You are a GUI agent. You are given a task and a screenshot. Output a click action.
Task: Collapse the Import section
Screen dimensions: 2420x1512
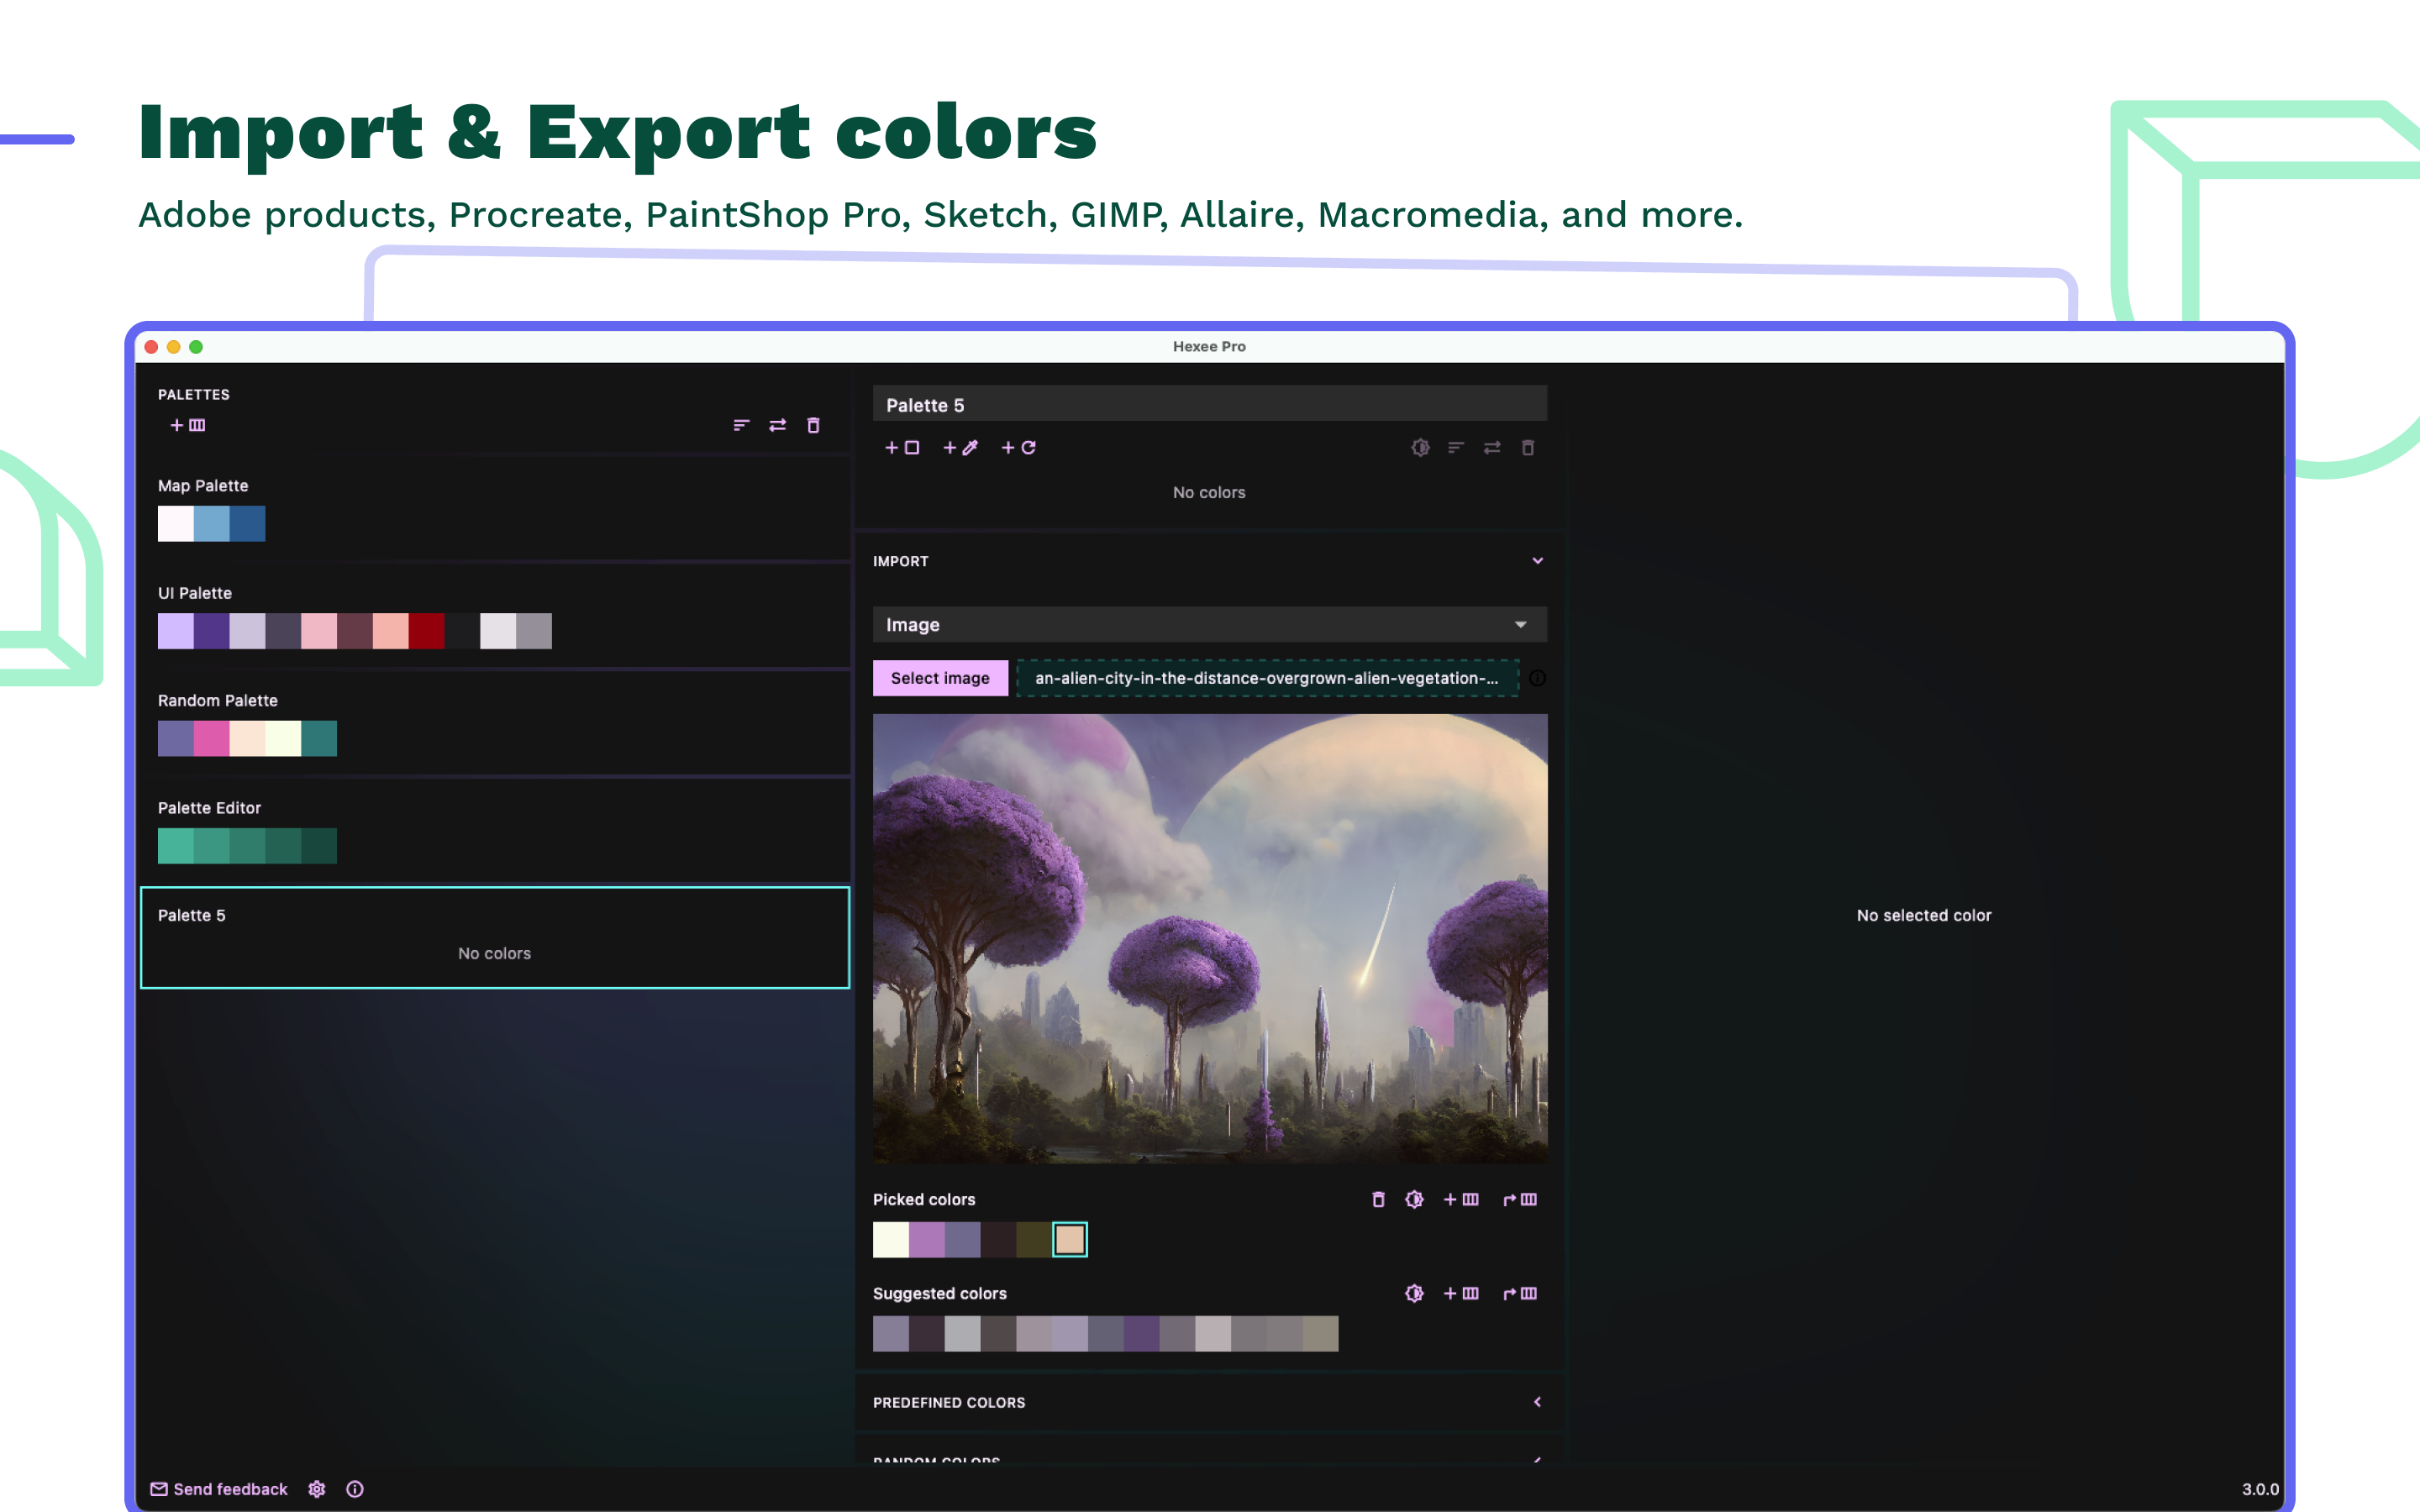tap(1538, 561)
